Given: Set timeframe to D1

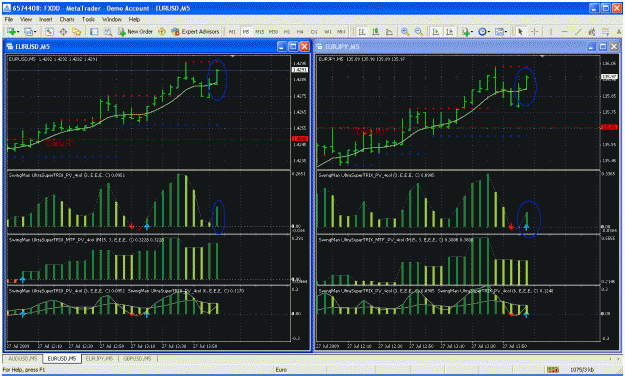Looking at the screenshot, I should click(x=314, y=31).
